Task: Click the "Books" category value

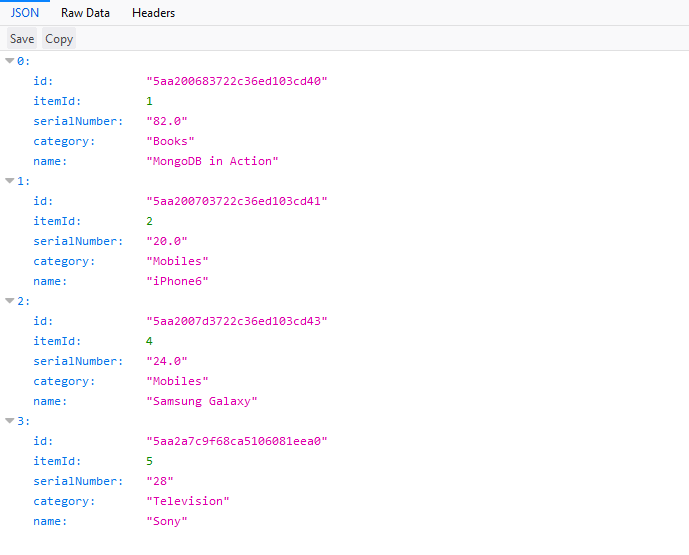Action: pos(170,141)
